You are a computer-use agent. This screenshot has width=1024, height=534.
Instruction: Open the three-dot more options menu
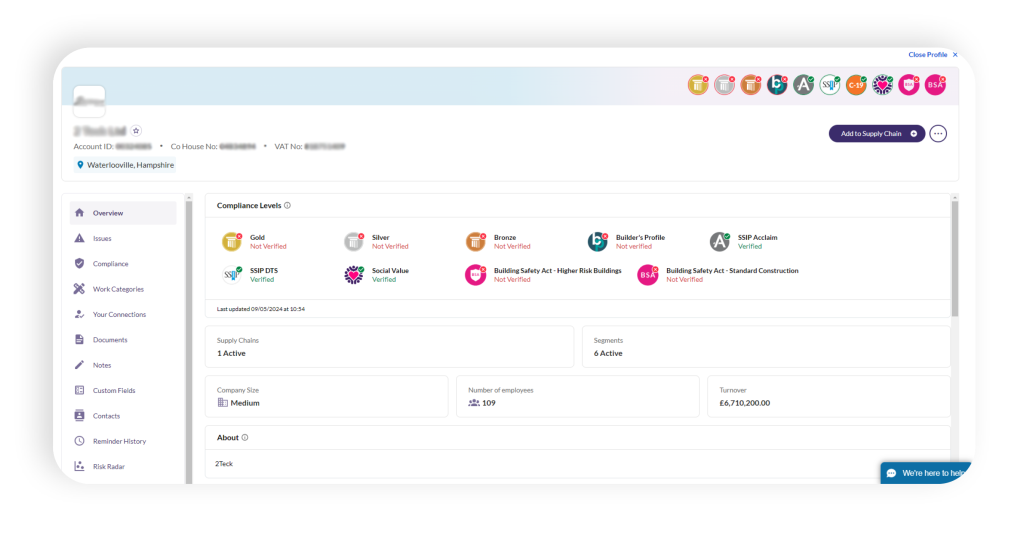coord(938,133)
